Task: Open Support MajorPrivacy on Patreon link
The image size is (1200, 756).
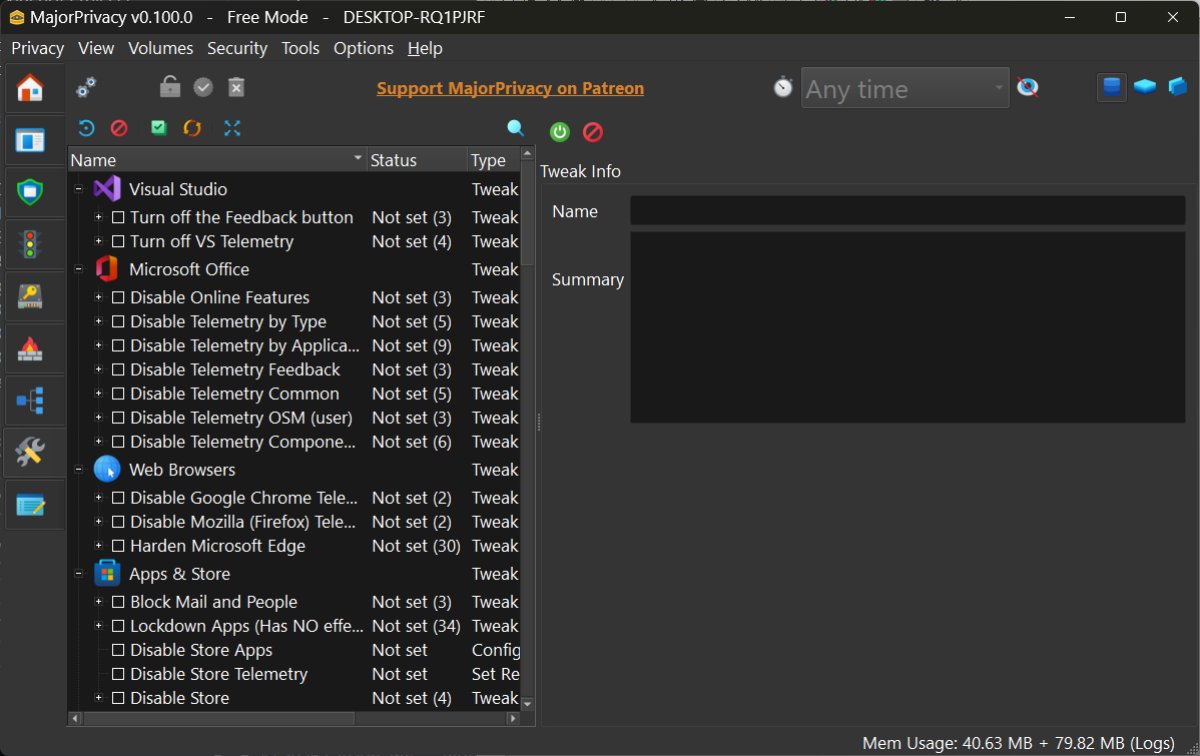Action: pyautogui.click(x=510, y=88)
